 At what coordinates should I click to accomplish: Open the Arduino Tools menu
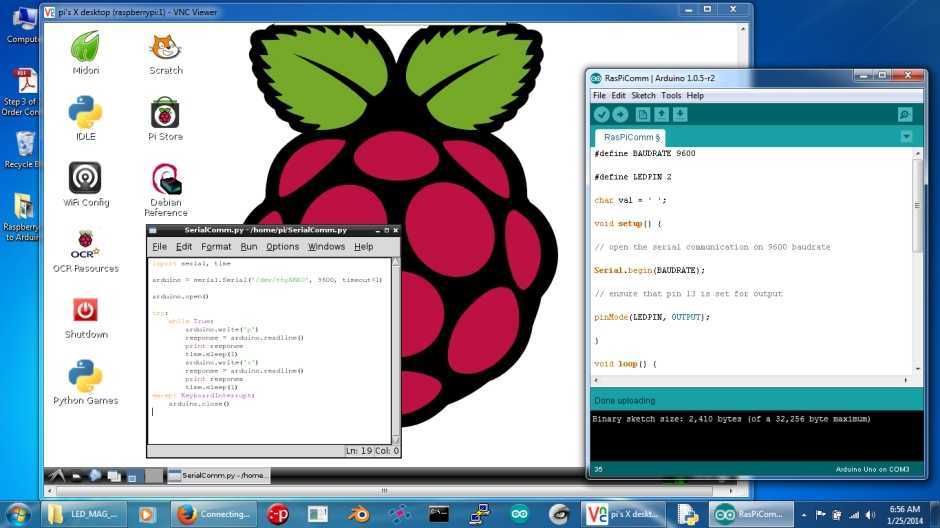(x=671, y=95)
